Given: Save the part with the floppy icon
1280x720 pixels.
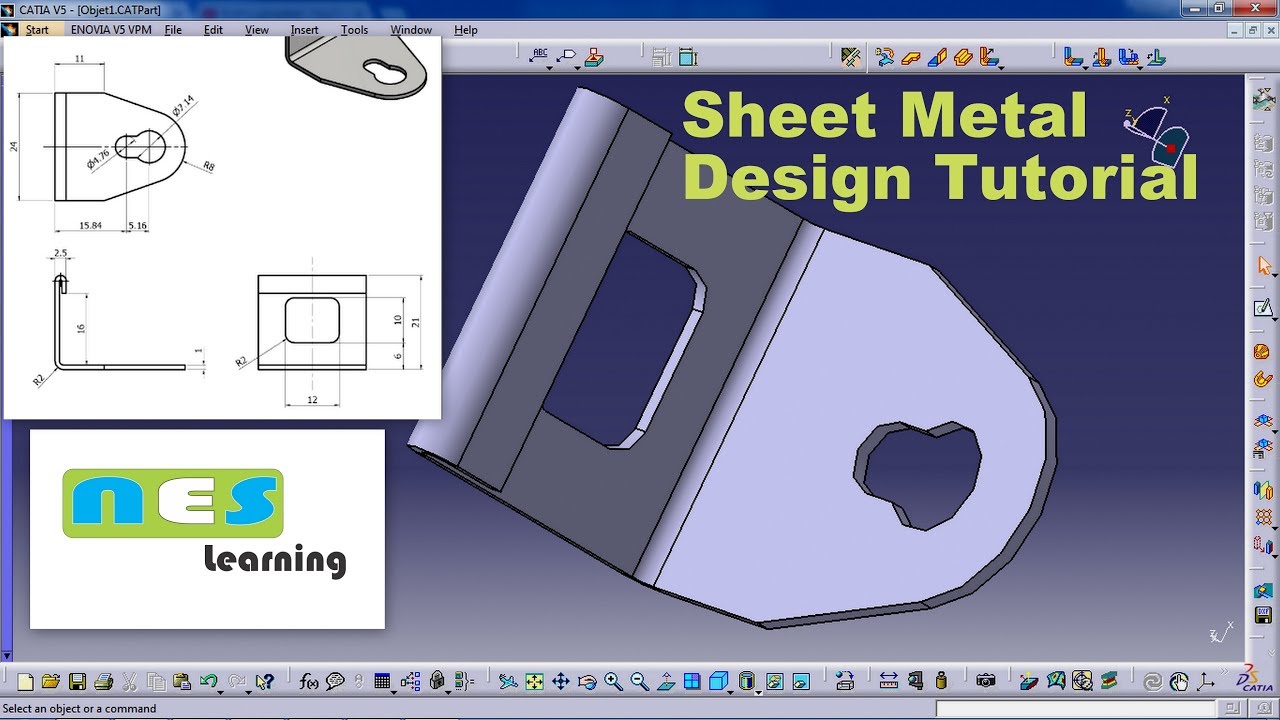Looking at the screenshot, I should point(77,682).
